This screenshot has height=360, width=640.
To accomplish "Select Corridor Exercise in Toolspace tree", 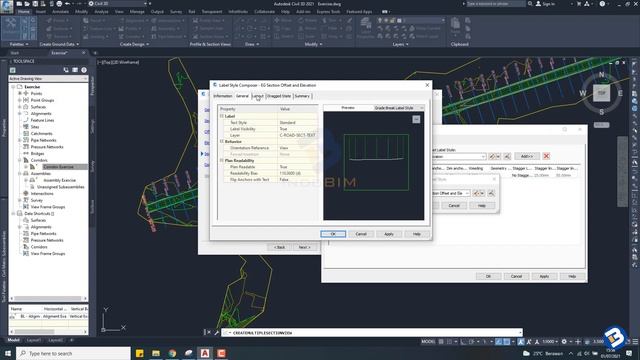I will pyautogui.click(x=58, y=167).
